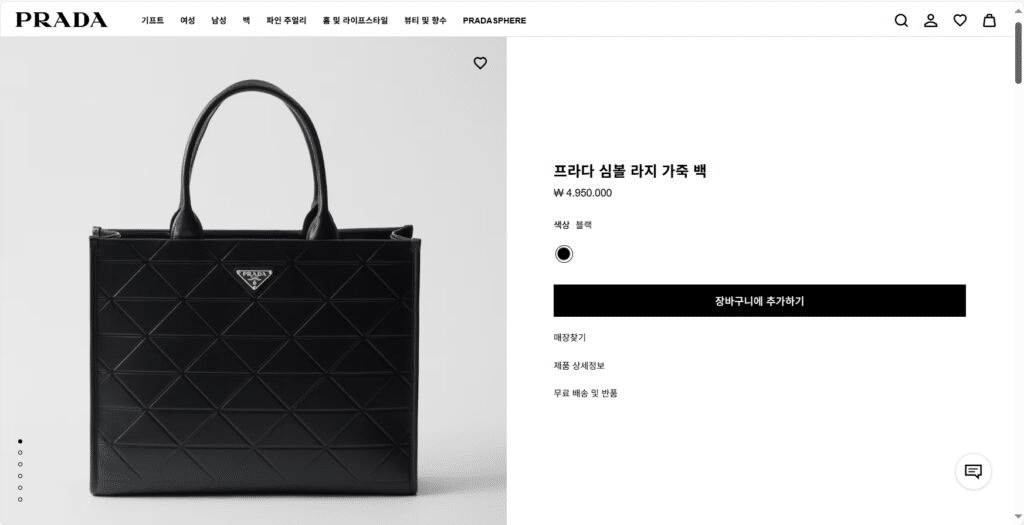Open the 파인 주얼리 menu
This screenshot has height=525, width=1024.
[x=286, y=21]
